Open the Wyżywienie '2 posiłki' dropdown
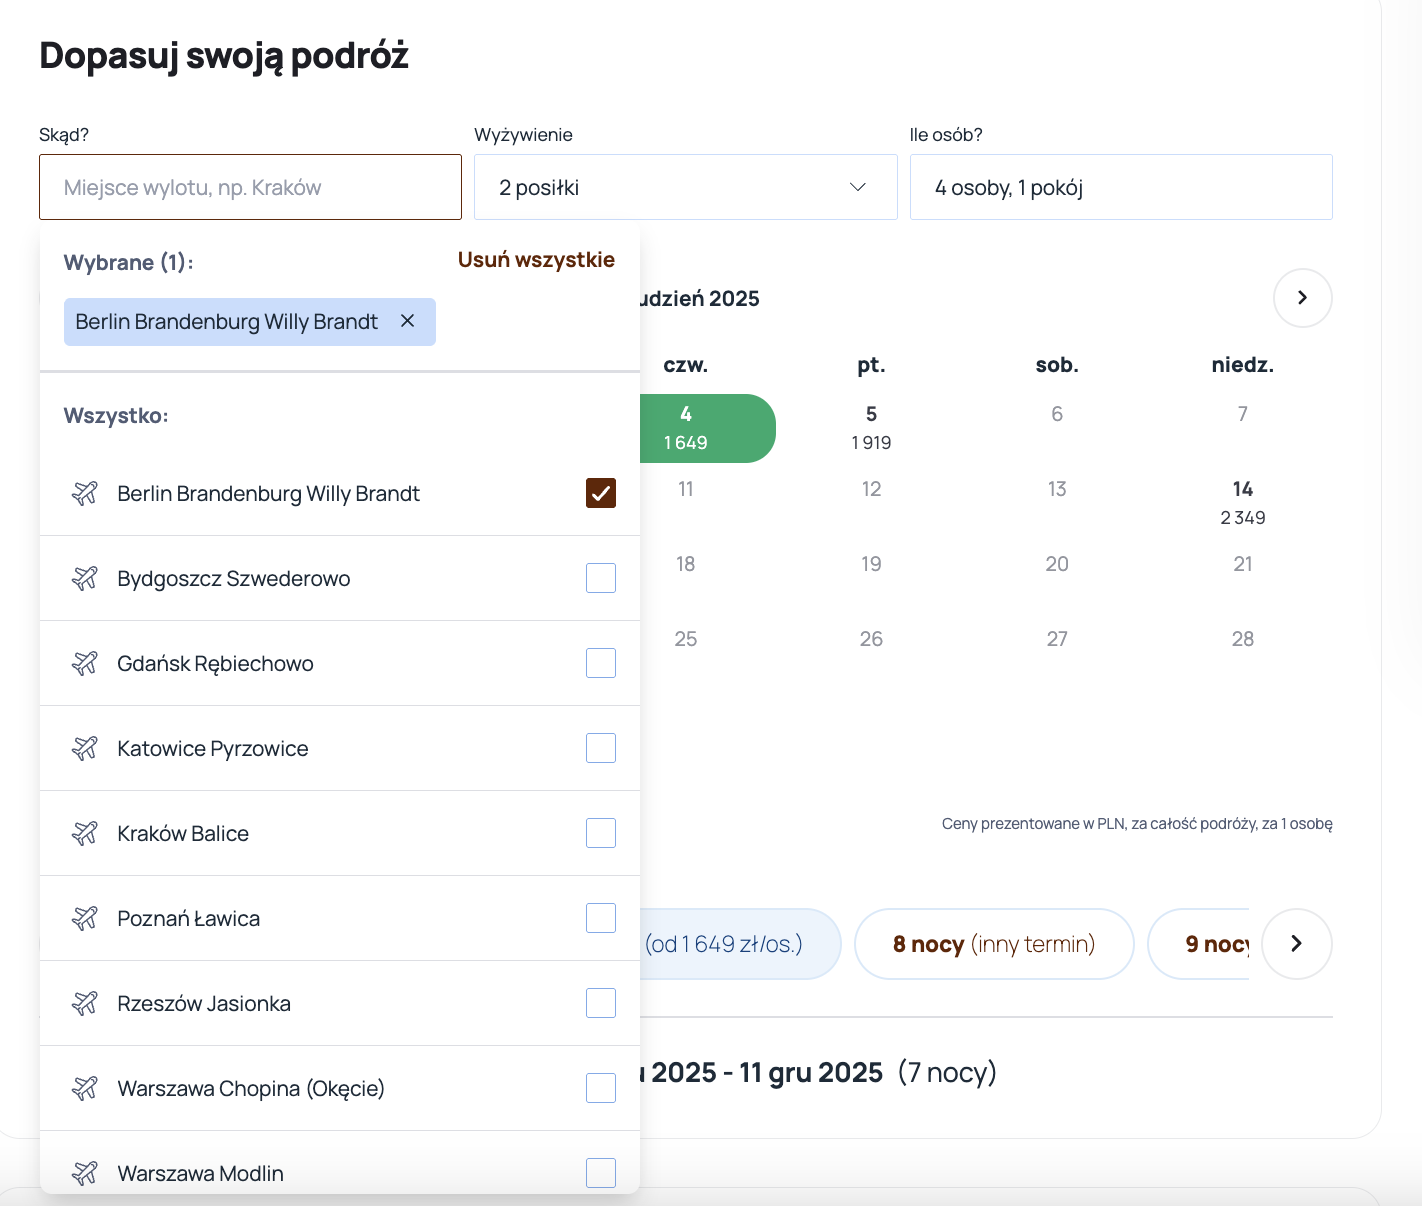The height and width of the screenshot is (1206, 1422). coord(685,187)
